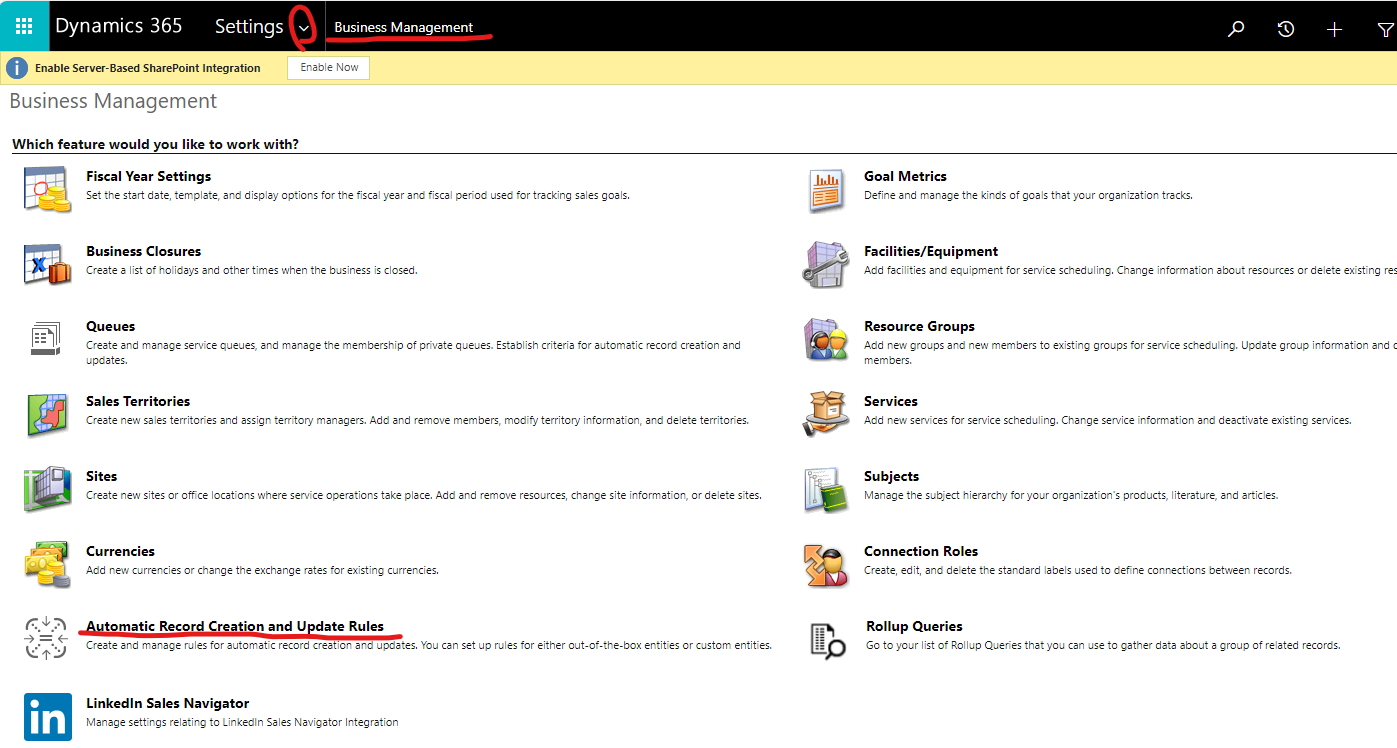Viewport: 1397px width, 748px height.
Task: Open recently viewed items history icon
Action: [1286, 29]
